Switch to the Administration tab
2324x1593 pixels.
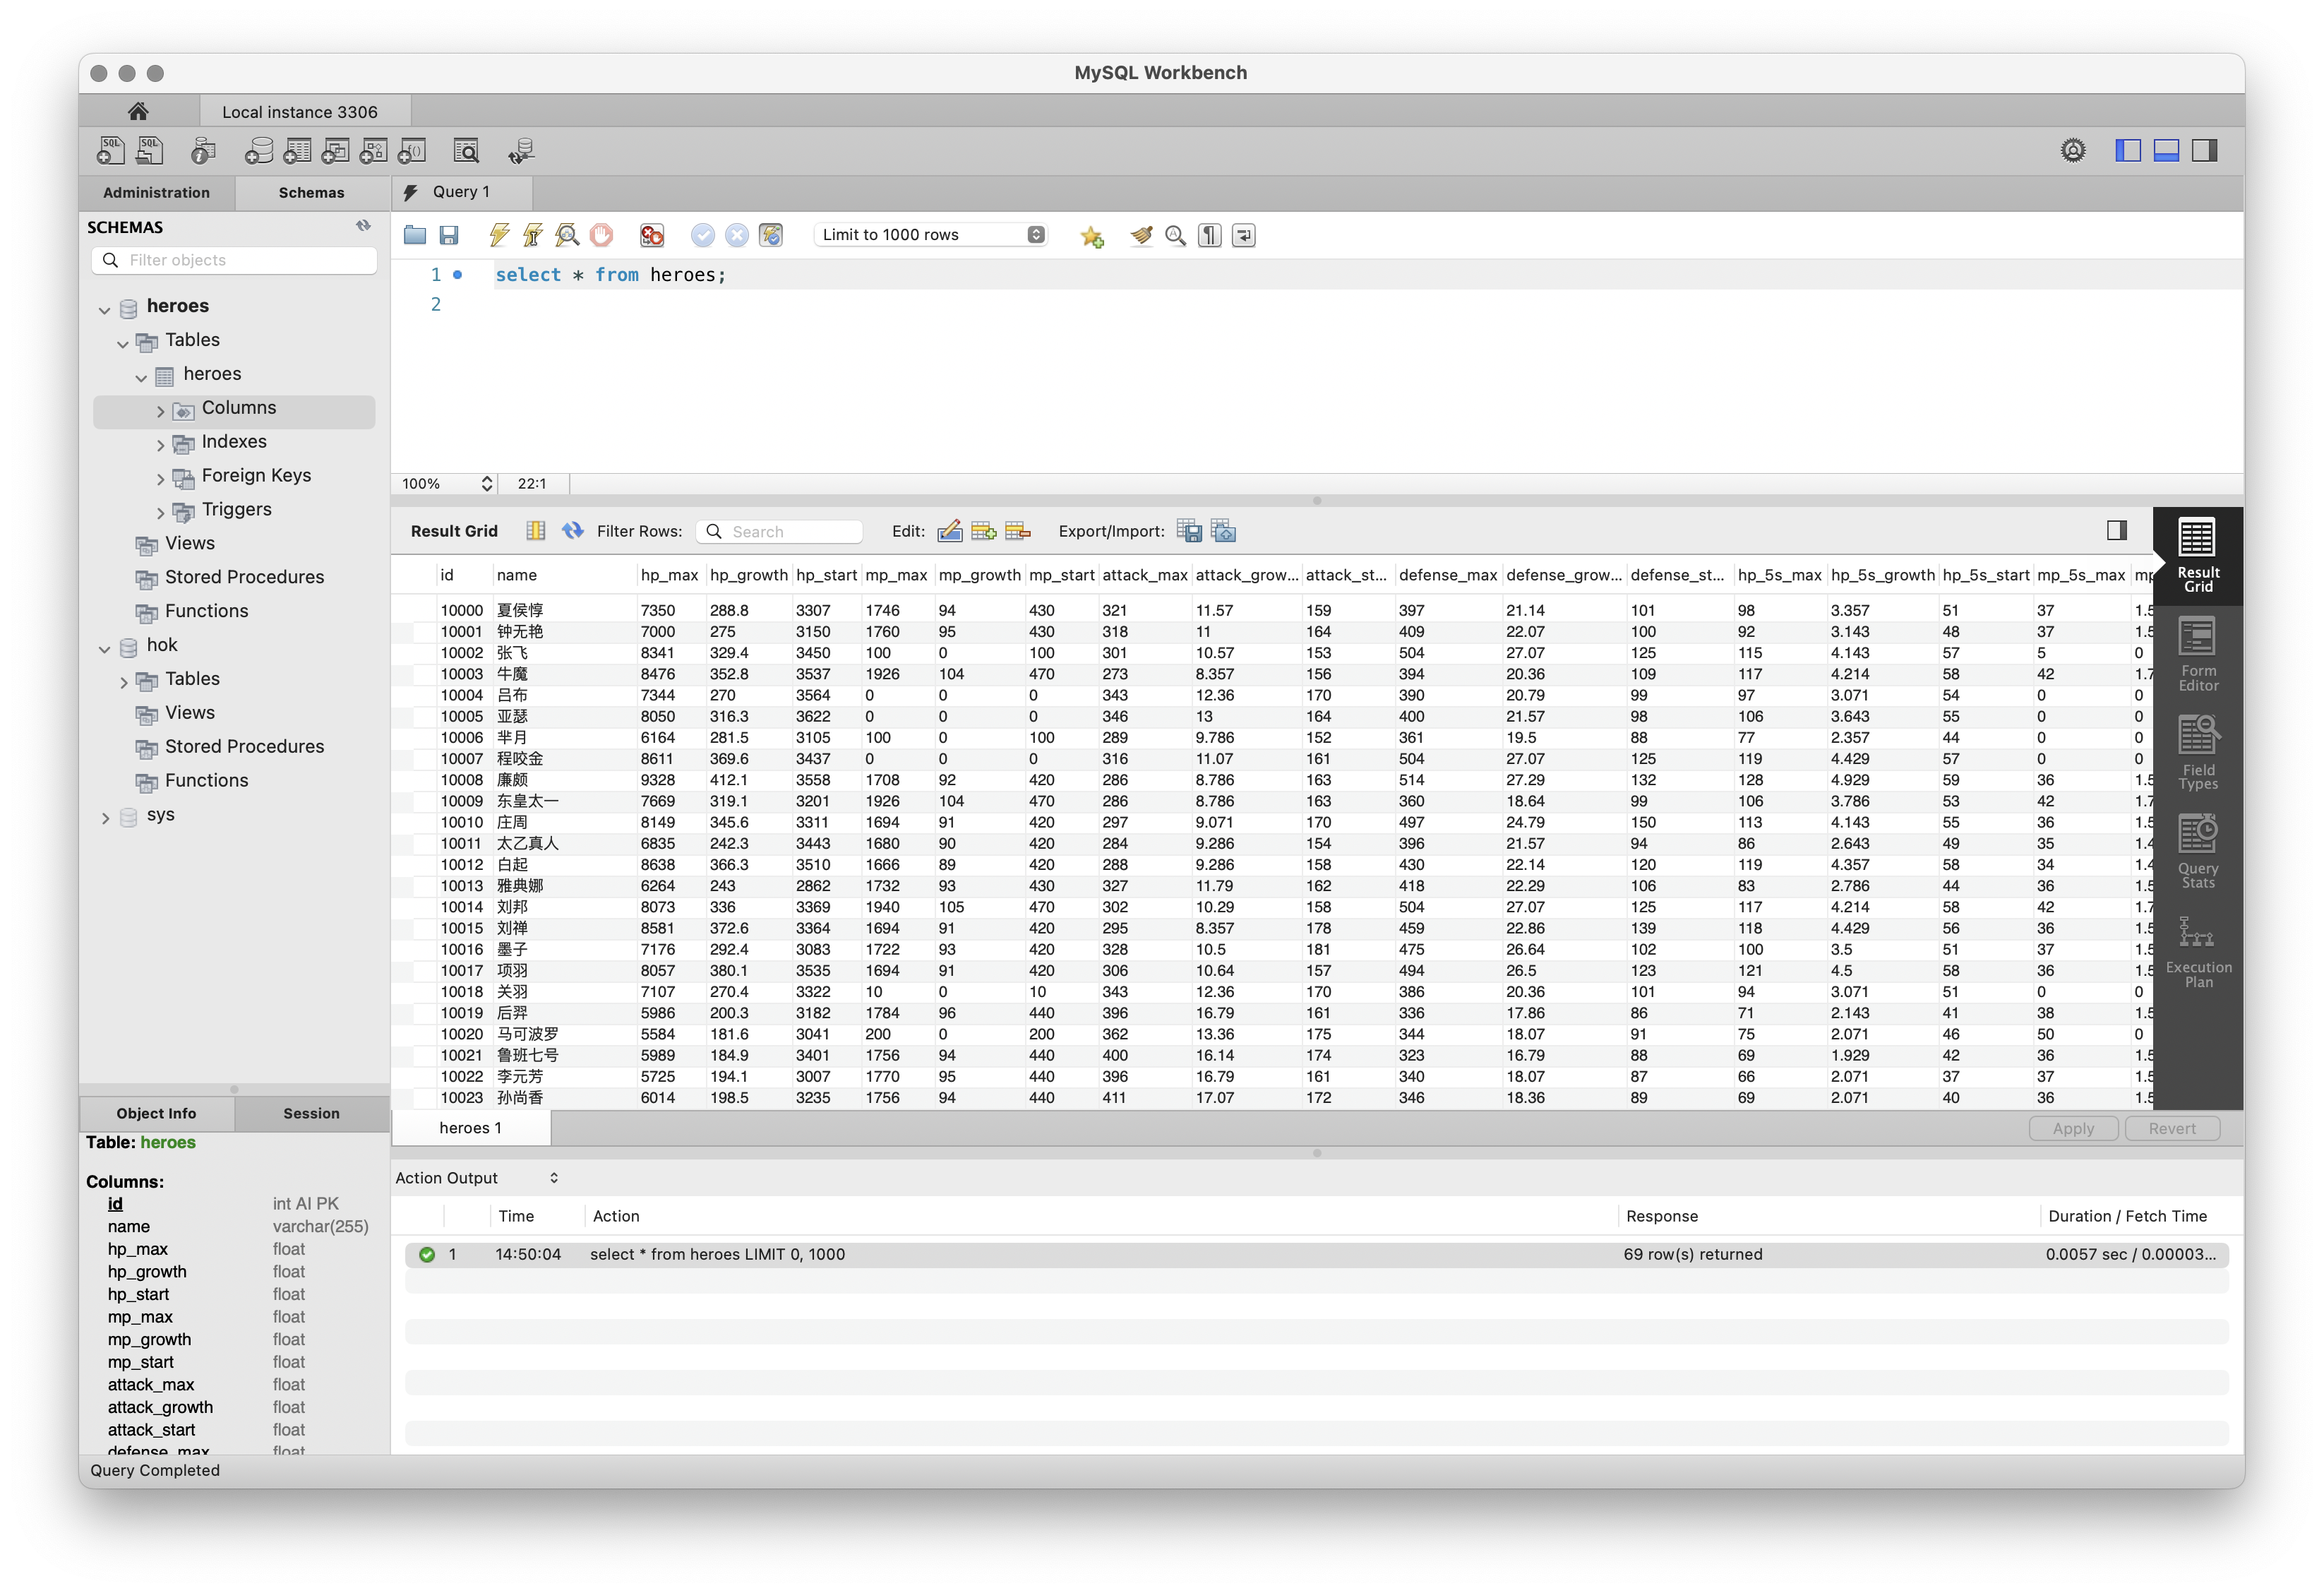157,192
